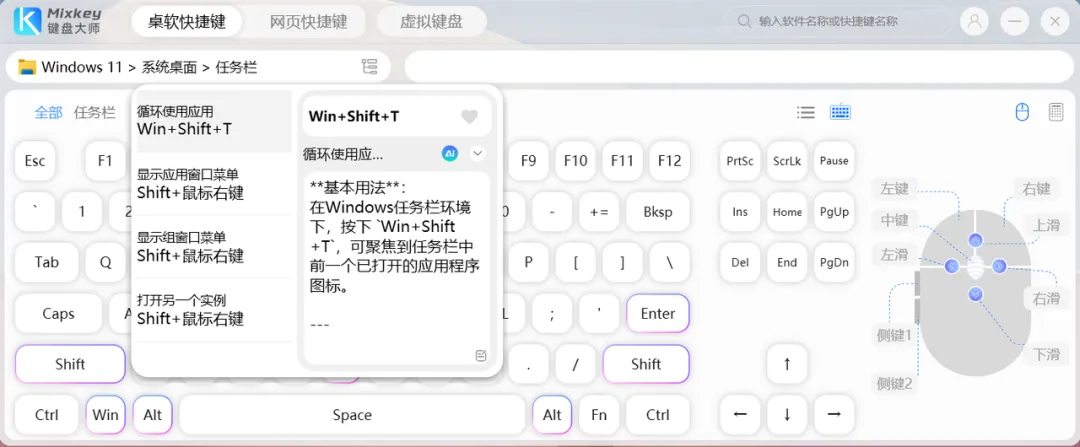Image resolution: width=1080 pixels, height=447 pixels.
Task: Click the mouse scroll-down arrow icon
Action: click(975, 295)
